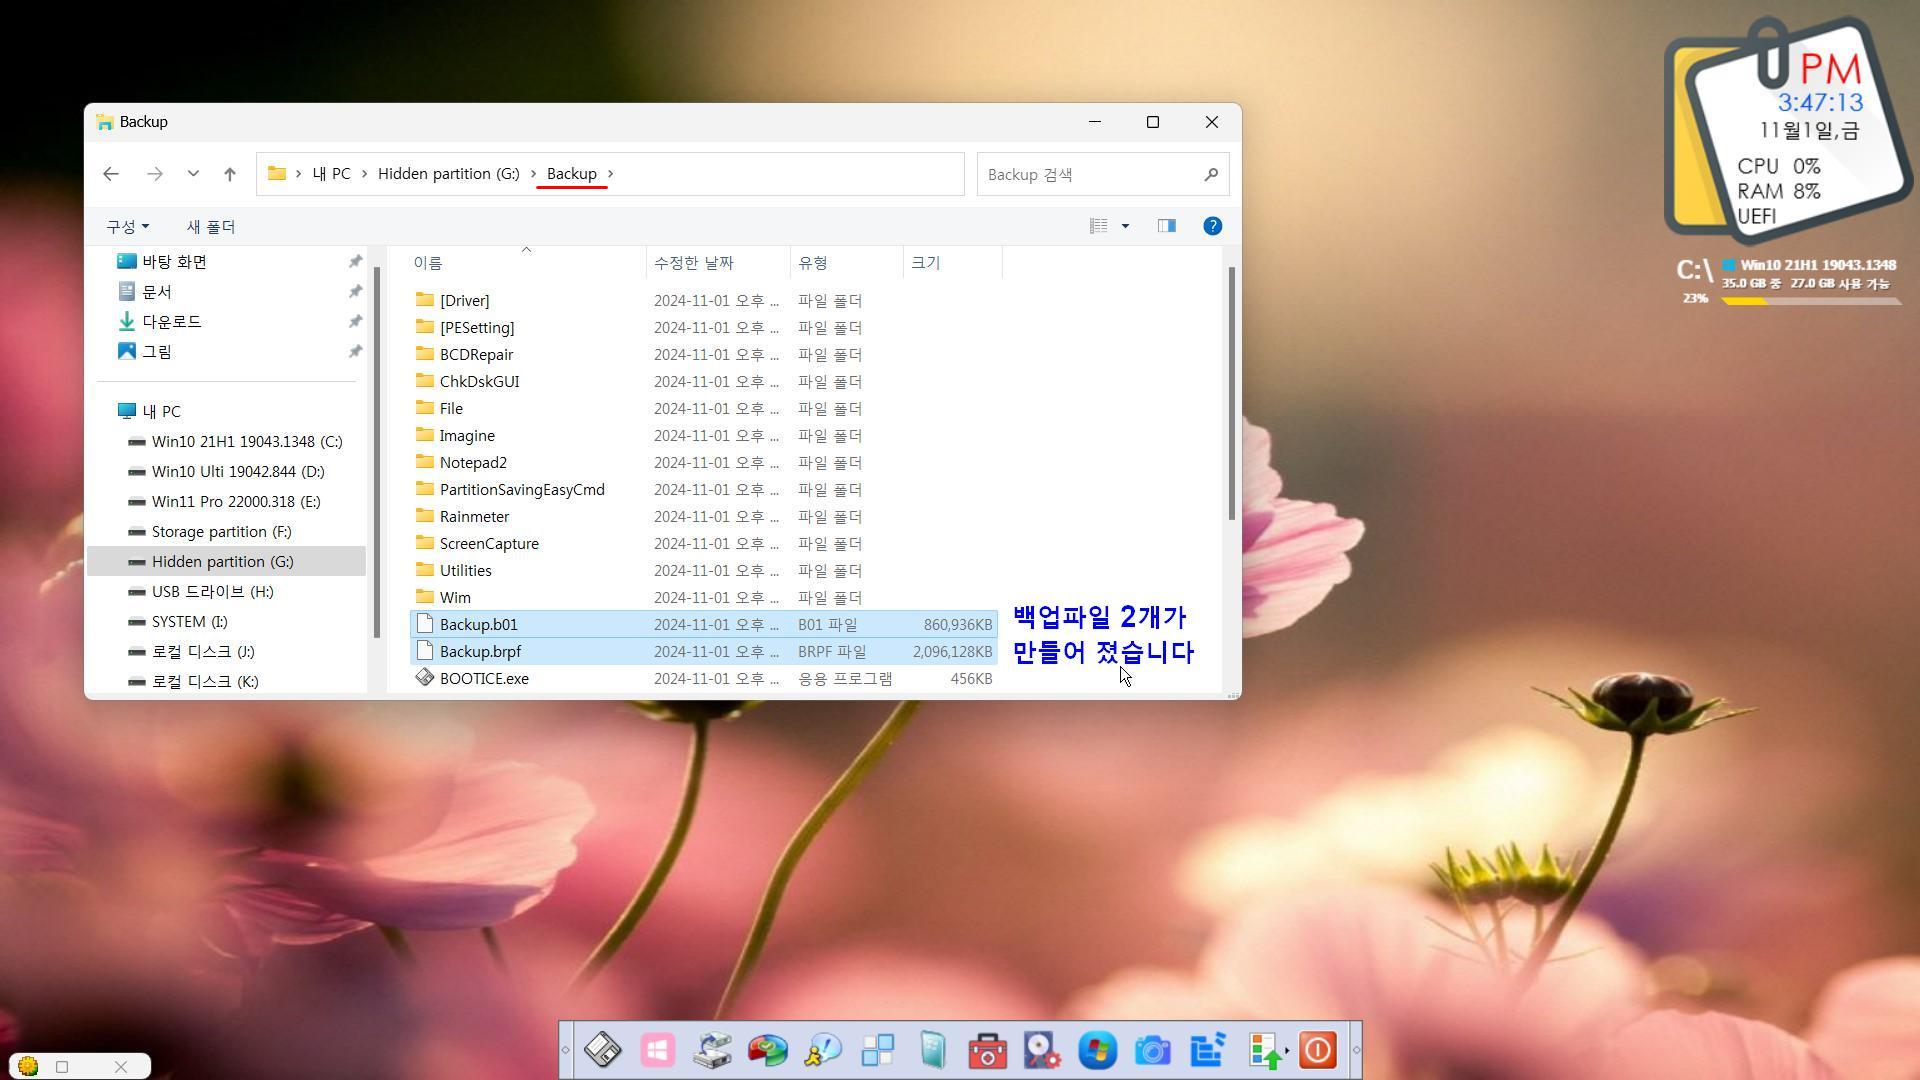Open the blue camera screenshot tool in dock
The height and width of the screenshot is (1080, 1920).
1152,1050
